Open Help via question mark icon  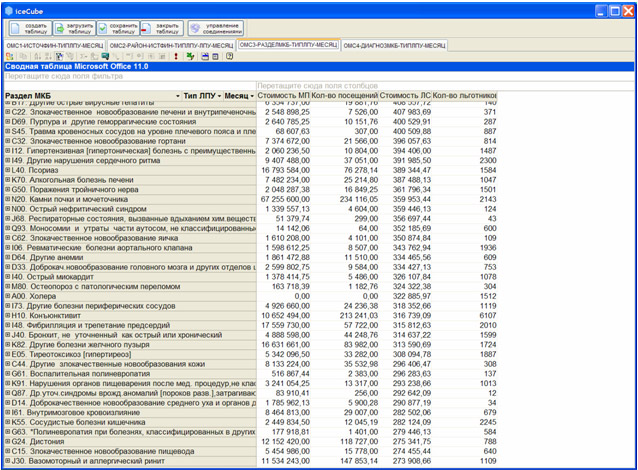tap(229, 56)
